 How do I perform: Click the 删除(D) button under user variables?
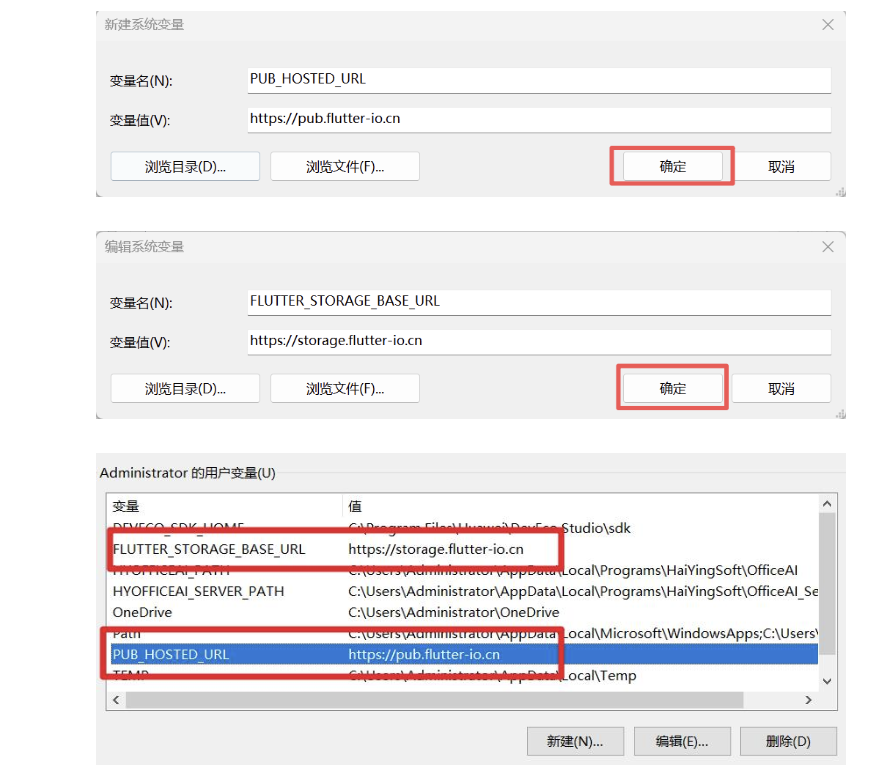pyautogui.click(x=788, y=741)
